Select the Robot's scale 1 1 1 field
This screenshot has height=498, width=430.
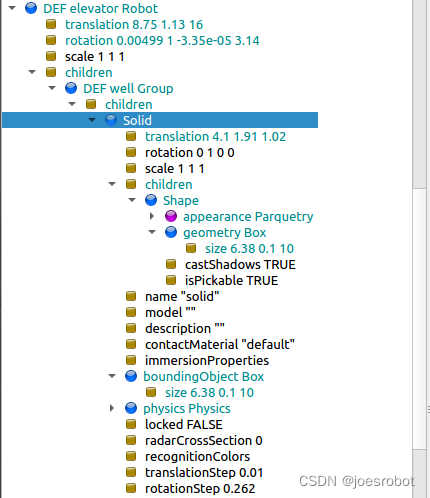95,56
